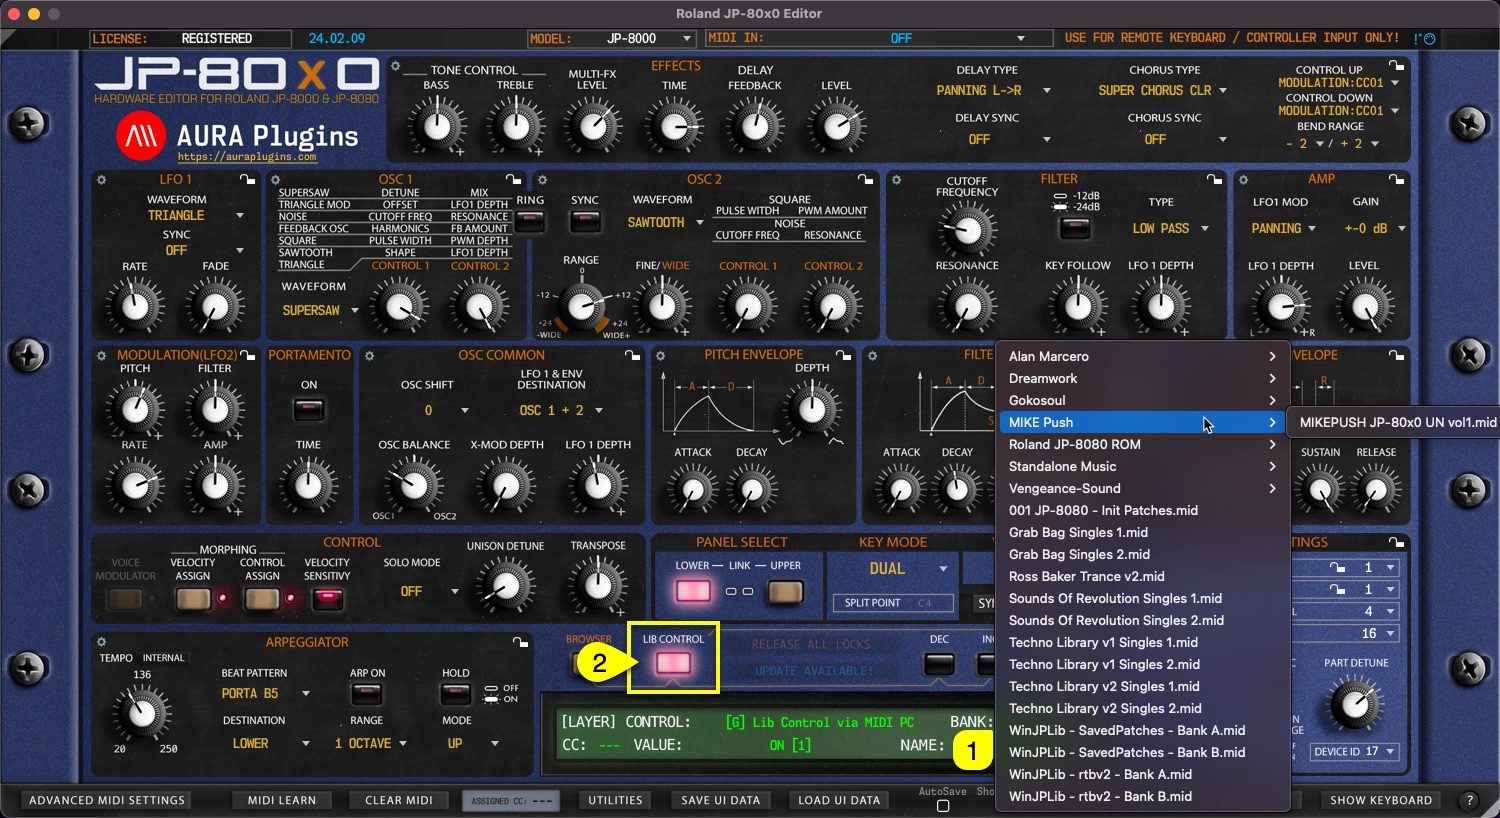This screenshot has height=818, width=1500.
Task: Toggle the OSC 1 section lock icon
Action: click(514, 180)
